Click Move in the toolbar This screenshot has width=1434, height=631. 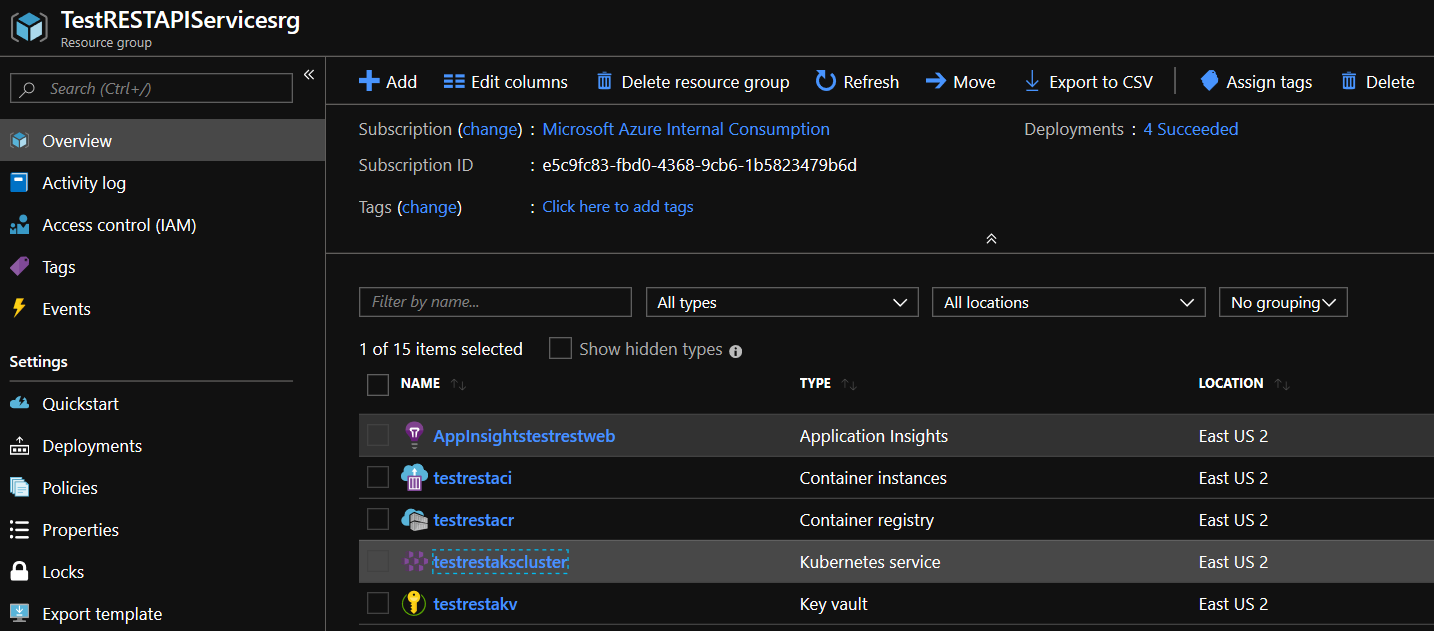960,82
